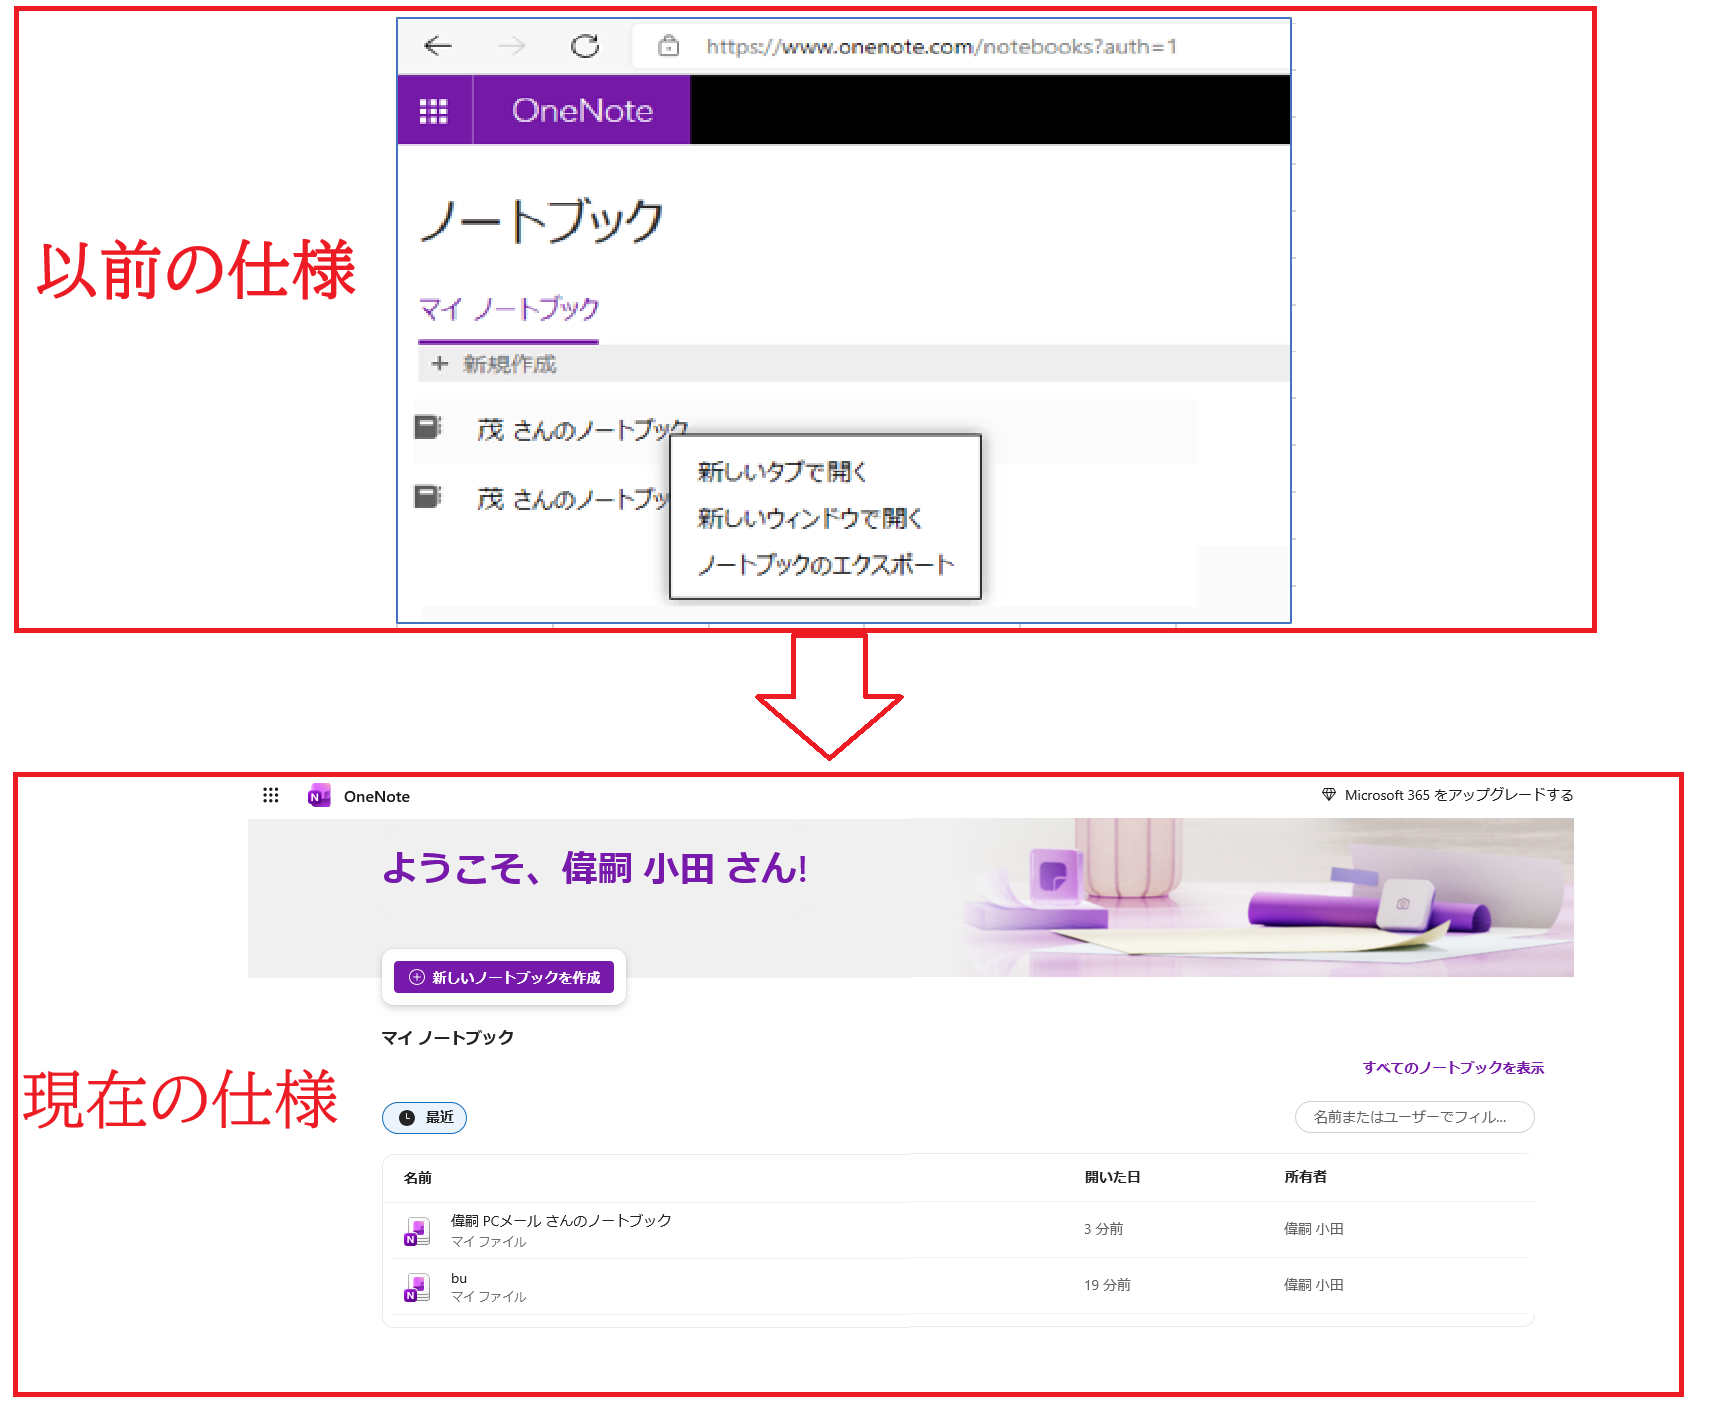This screenshot has width=1731, height=1411.
Task: Choose ノートブックのエクスポート from context menu
Action: click(x=826, y=565)
